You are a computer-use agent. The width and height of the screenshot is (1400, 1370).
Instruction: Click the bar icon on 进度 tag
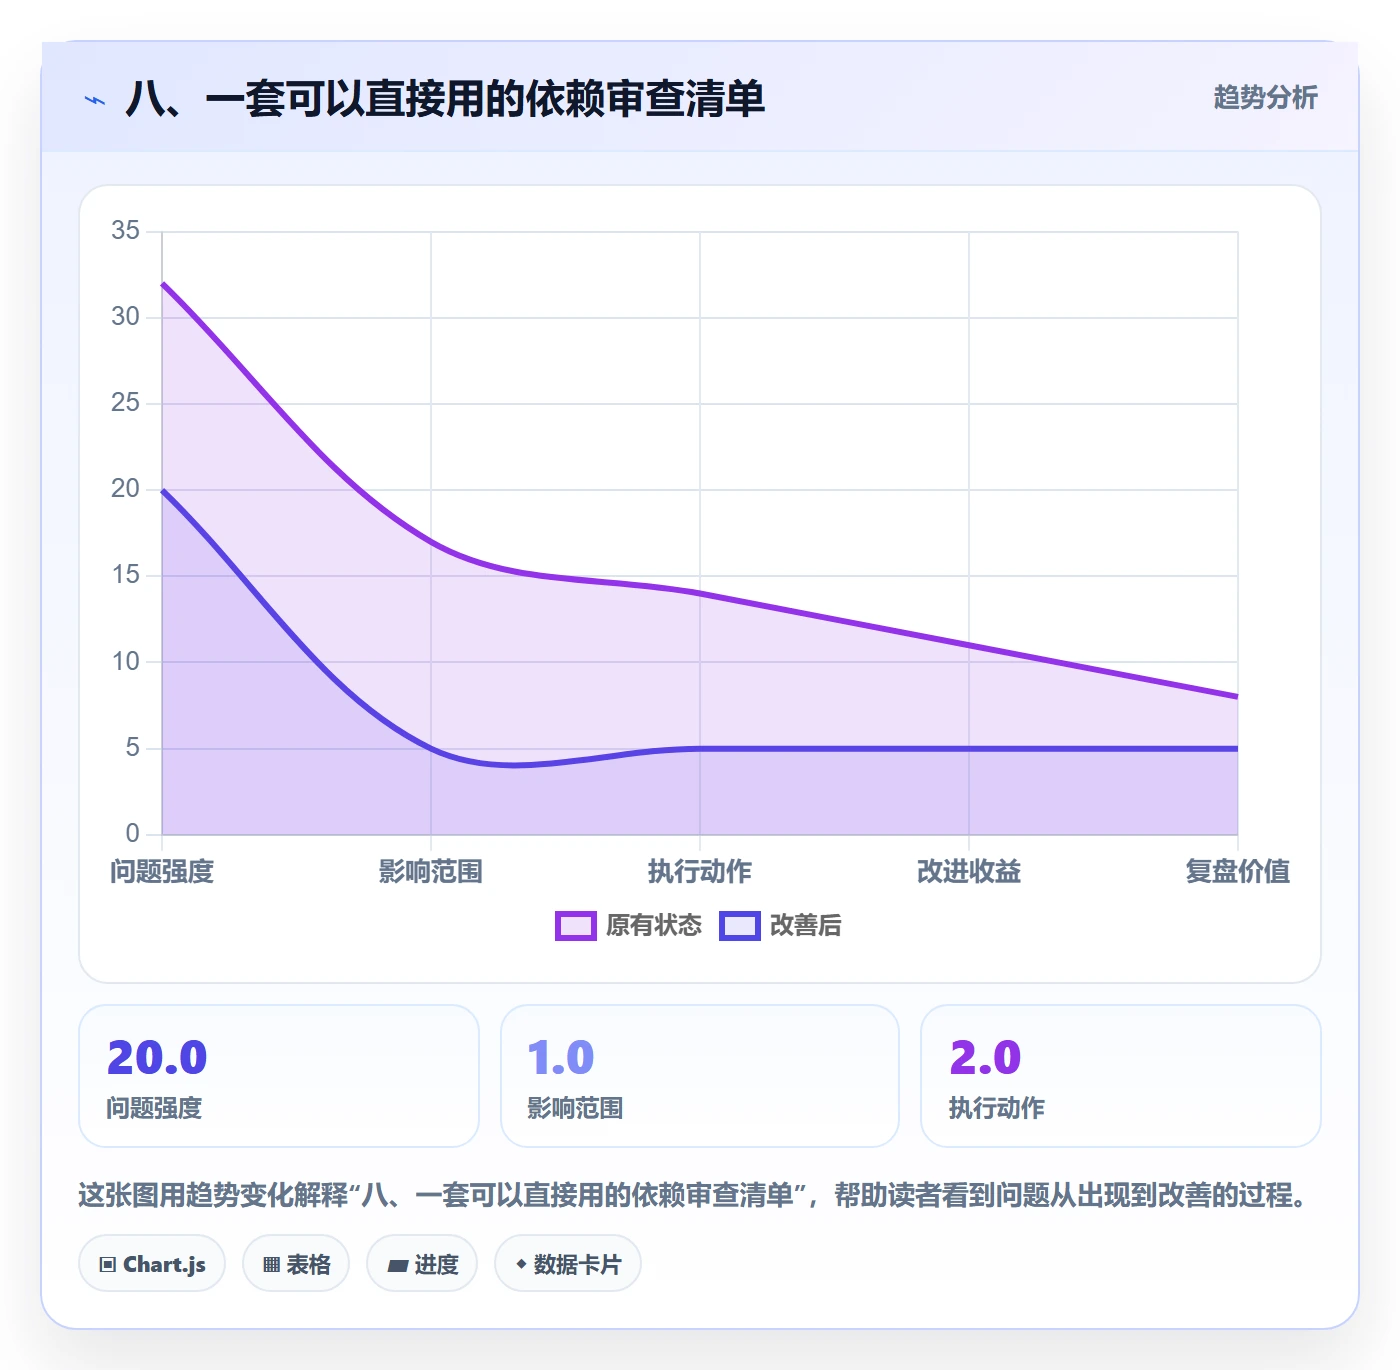coord(398,1266)
